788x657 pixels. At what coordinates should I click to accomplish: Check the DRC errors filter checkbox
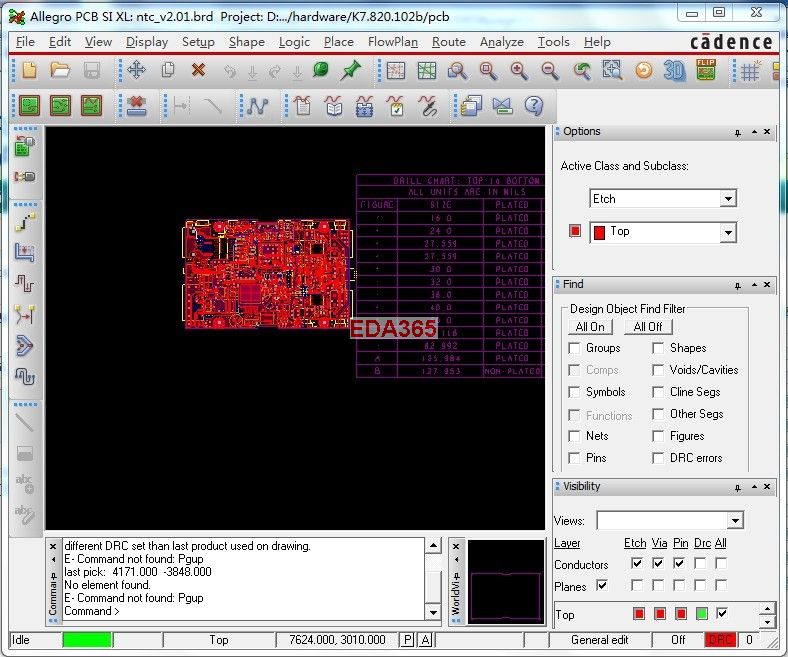tap(658, 458)
